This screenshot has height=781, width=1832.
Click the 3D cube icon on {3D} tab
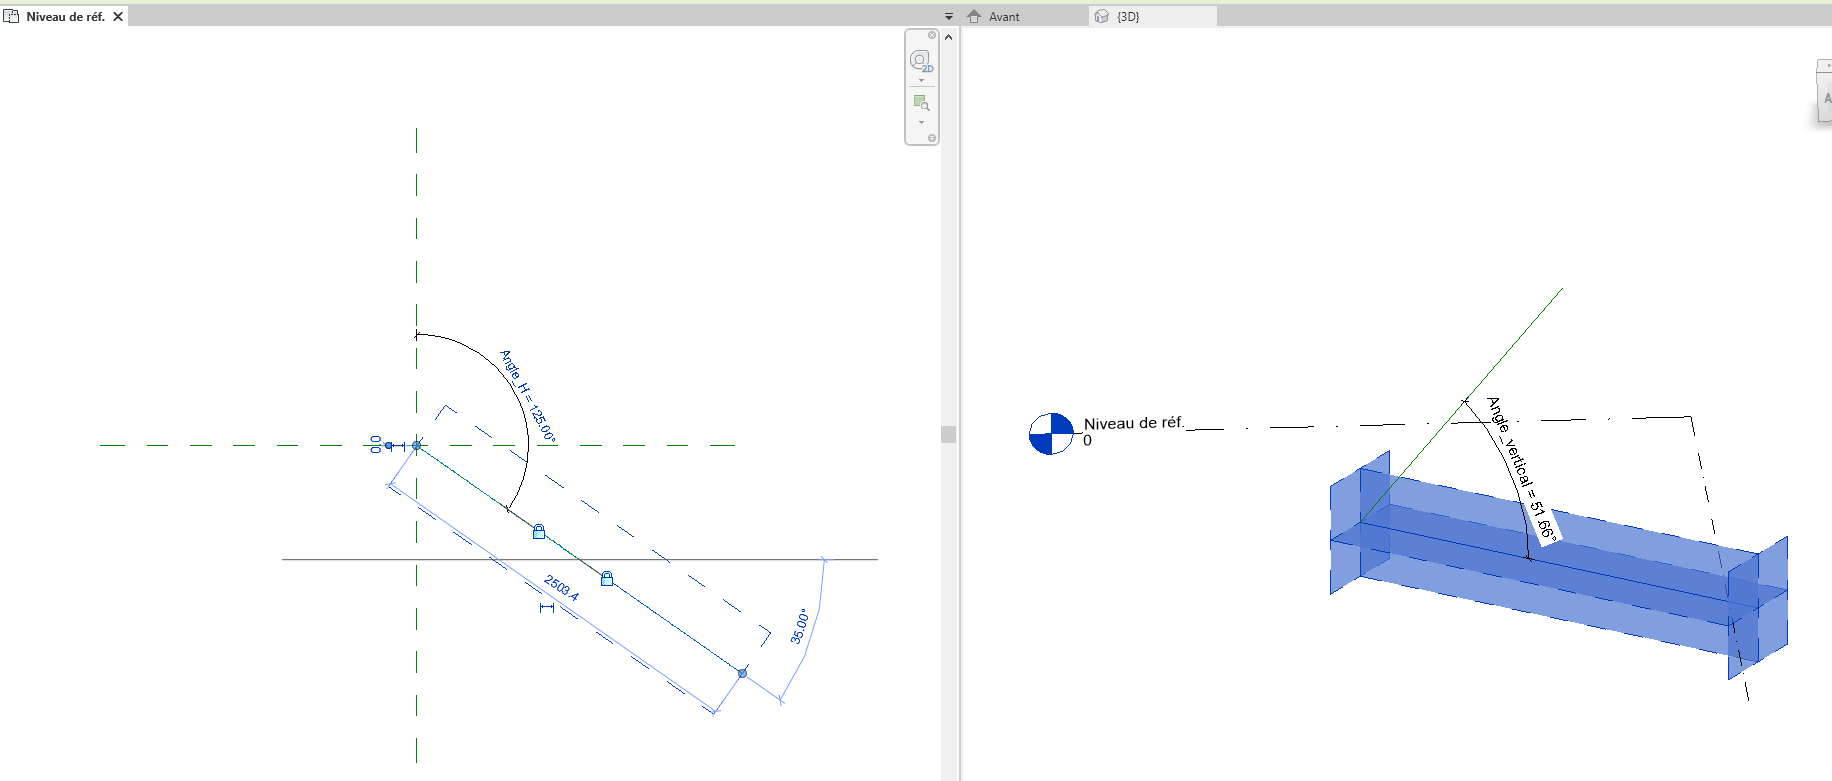point(1102,17)
